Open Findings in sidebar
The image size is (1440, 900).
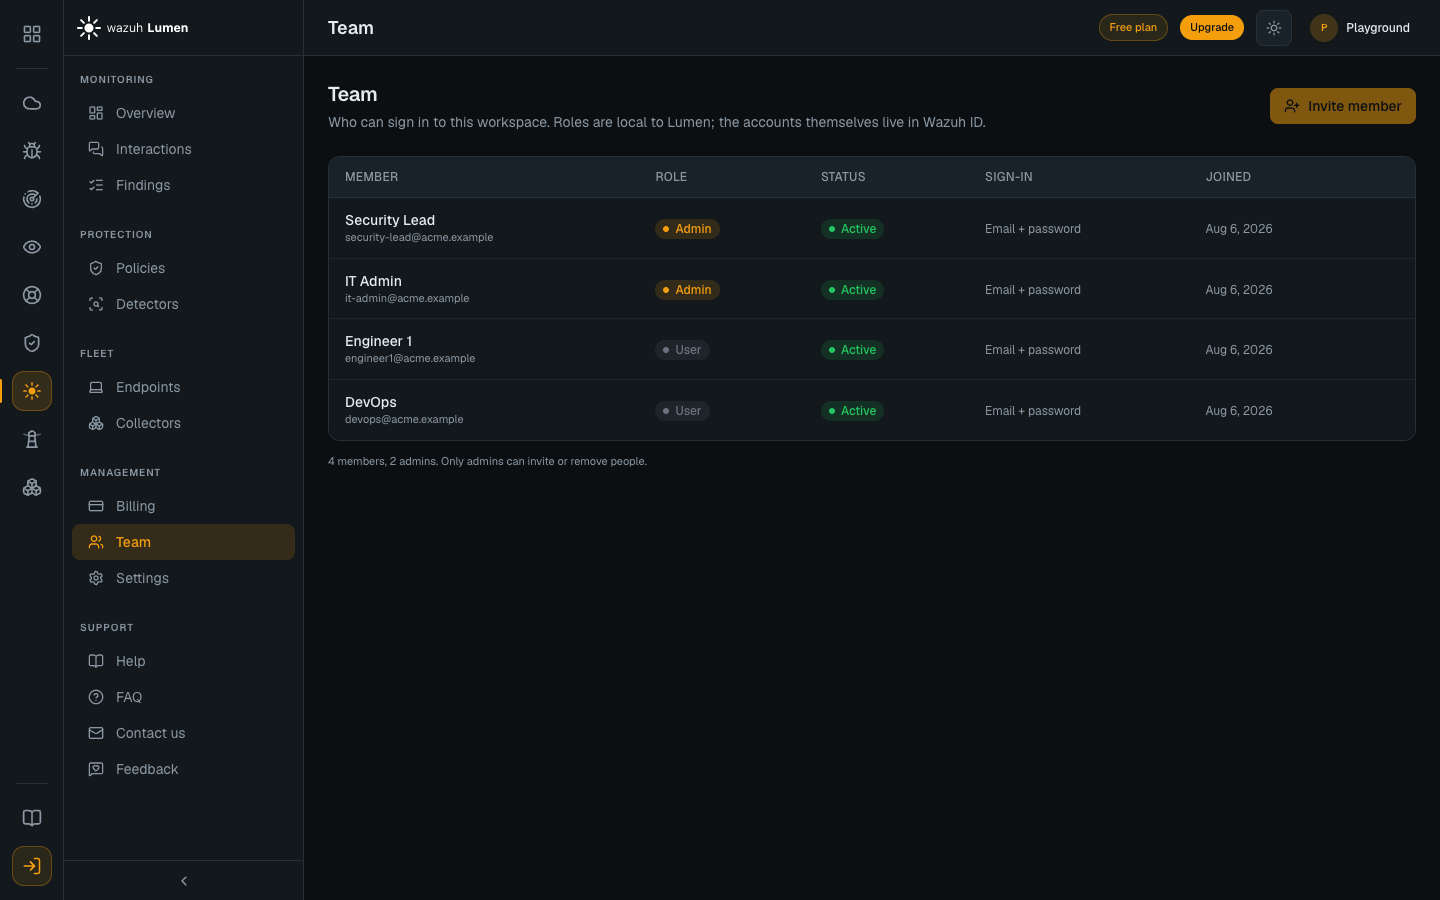[x=184, y=185]
